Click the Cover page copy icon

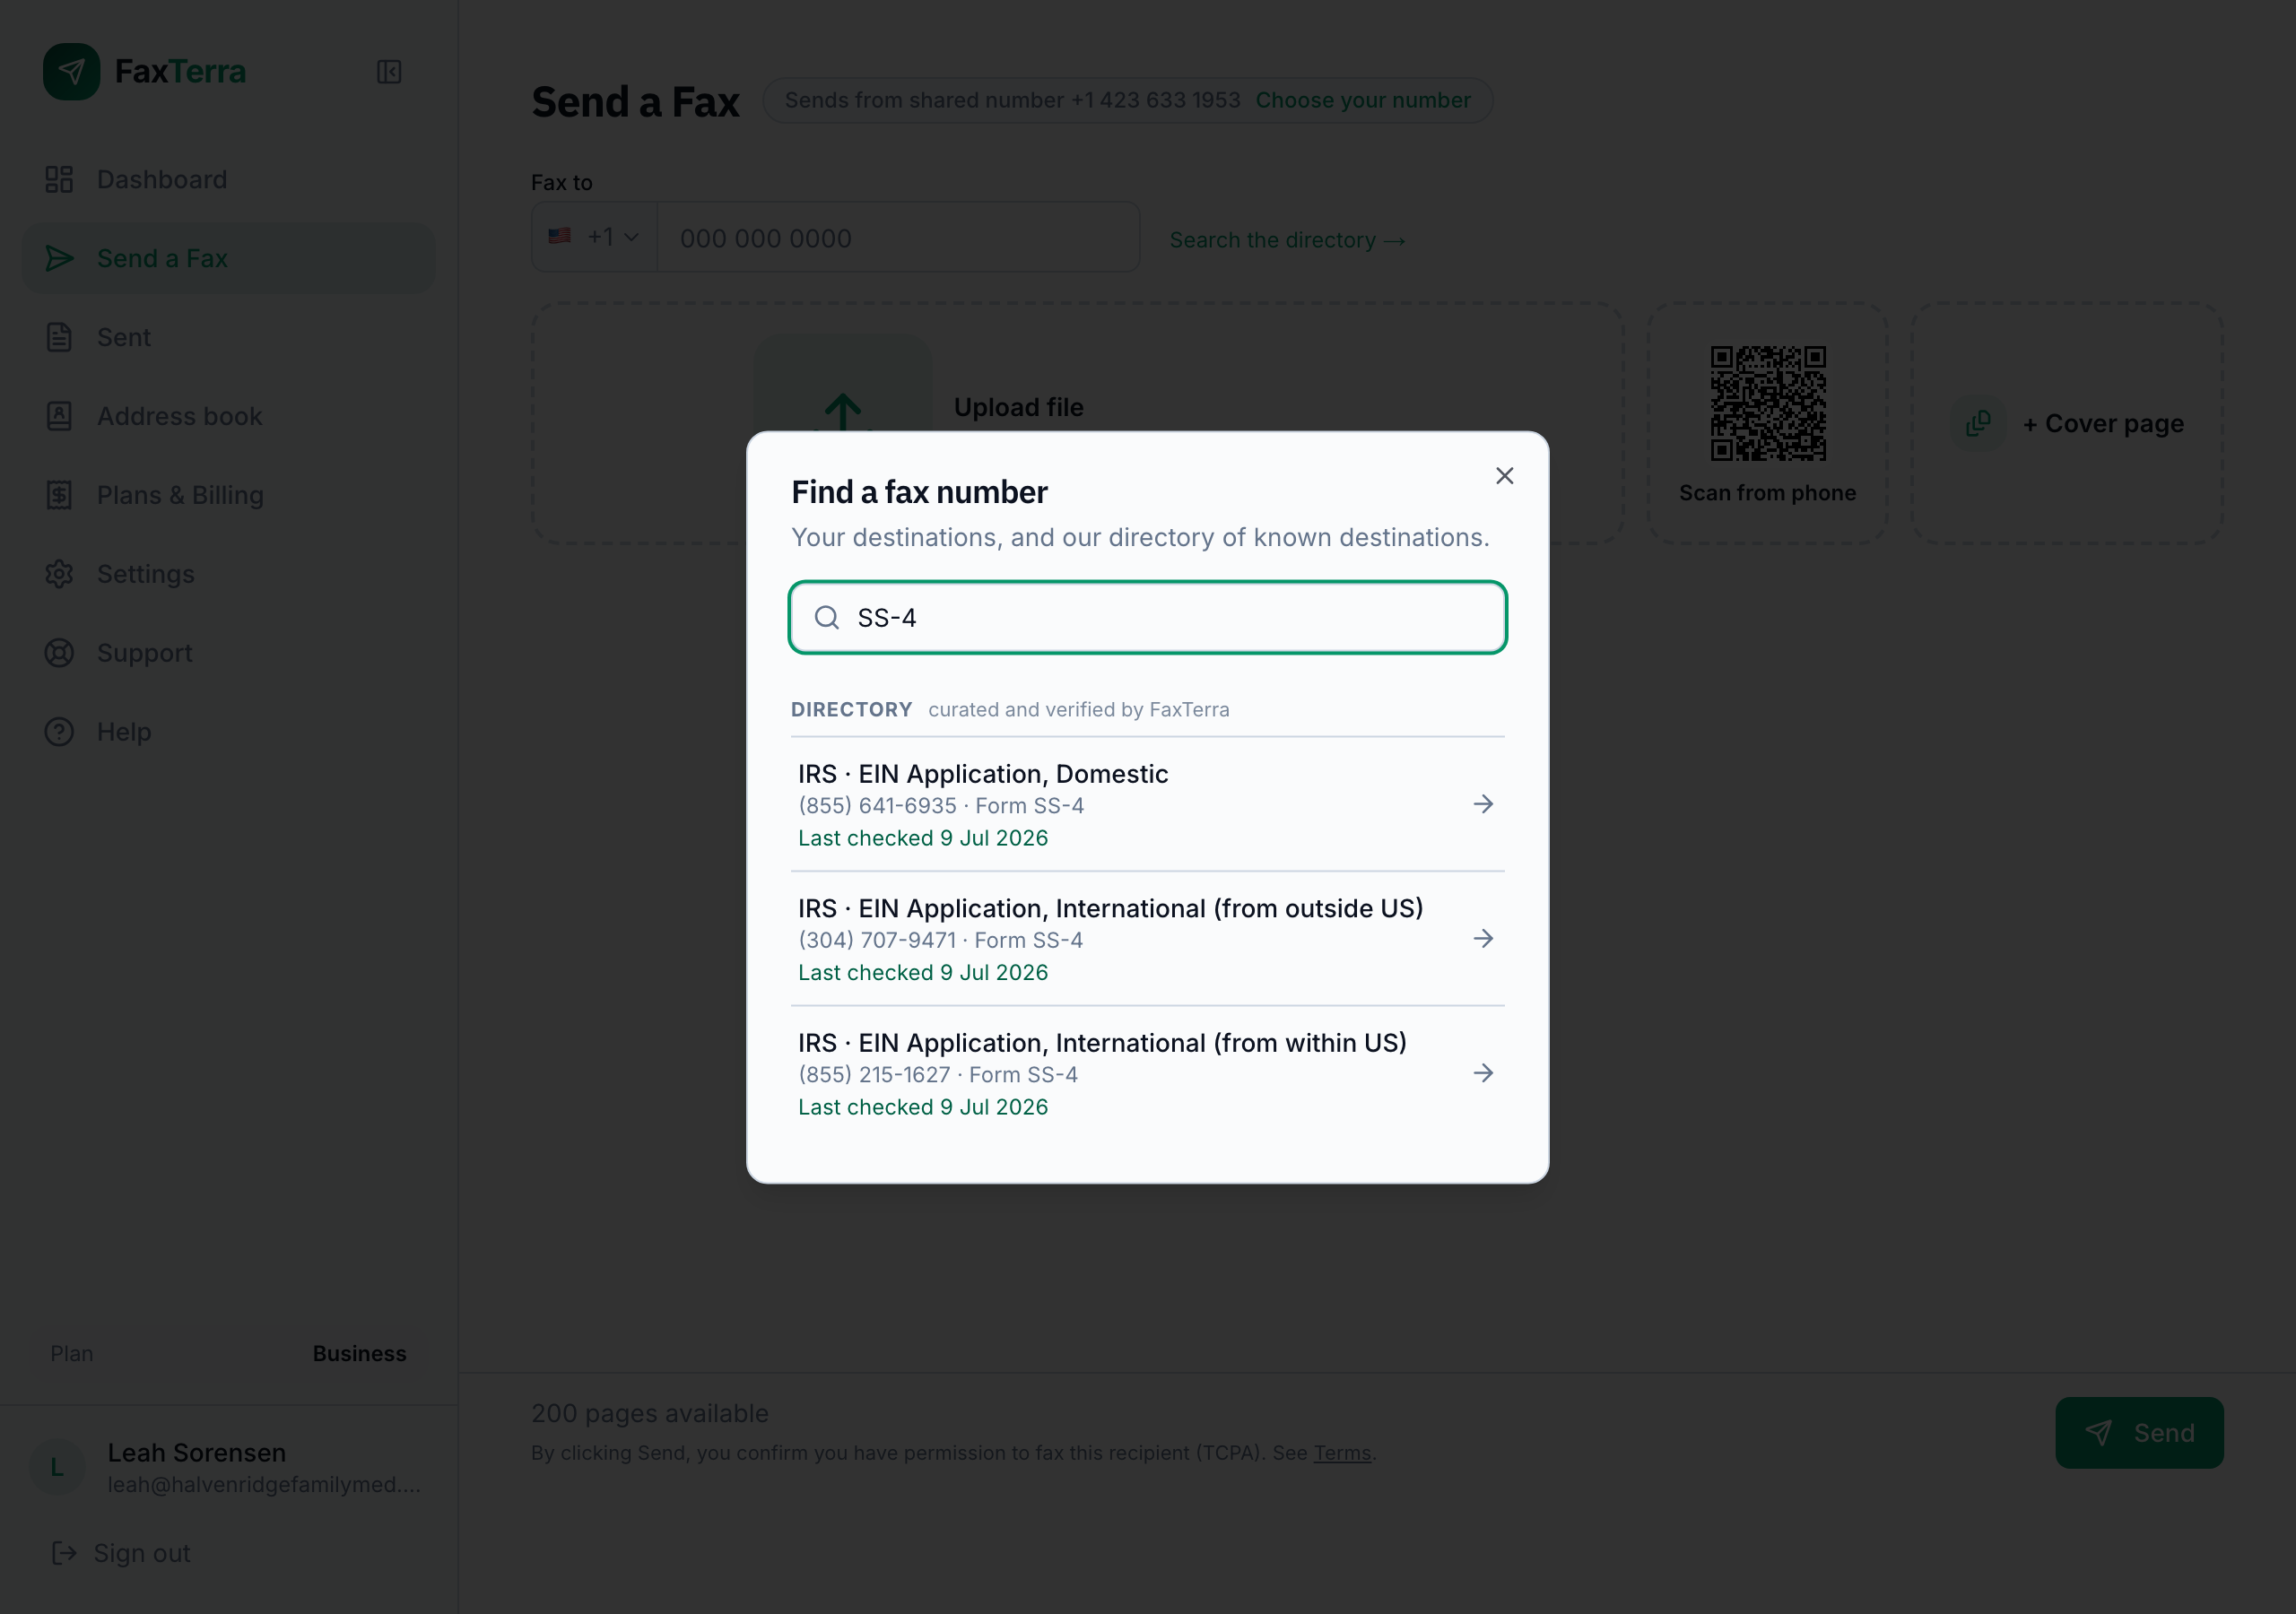1978,423
